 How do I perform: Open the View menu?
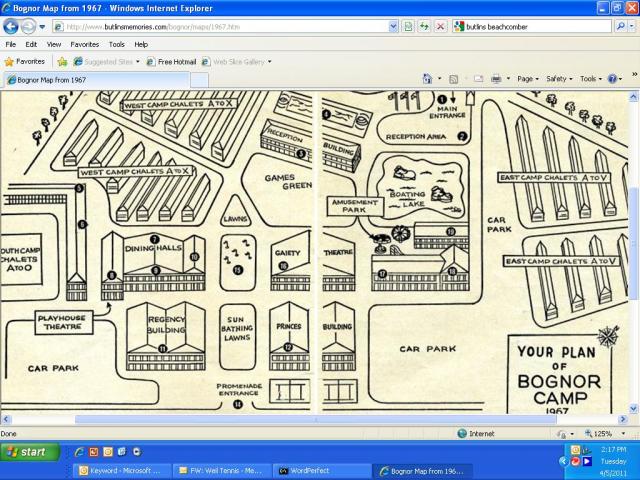point(53,44)
